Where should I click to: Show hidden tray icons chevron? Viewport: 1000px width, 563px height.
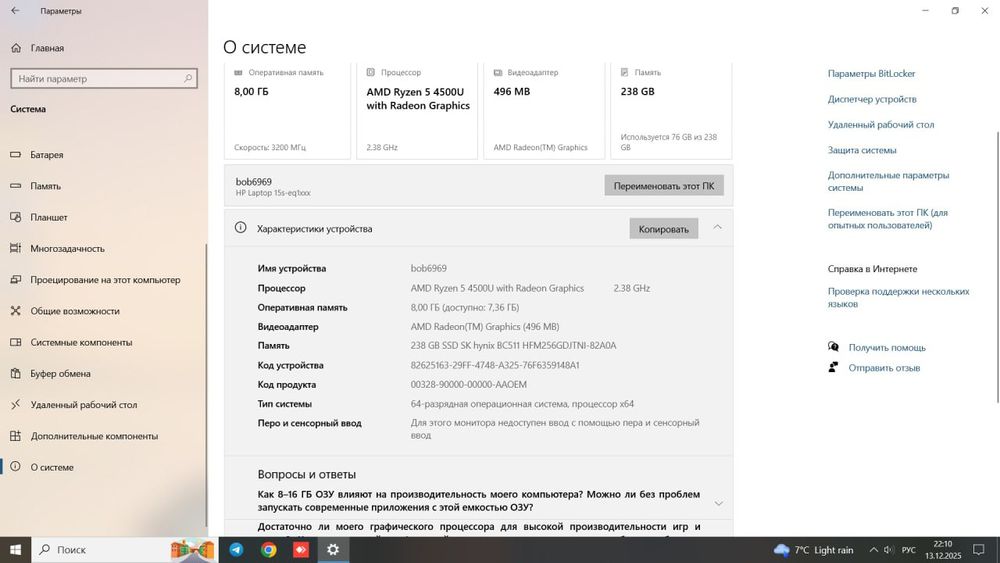873,550
